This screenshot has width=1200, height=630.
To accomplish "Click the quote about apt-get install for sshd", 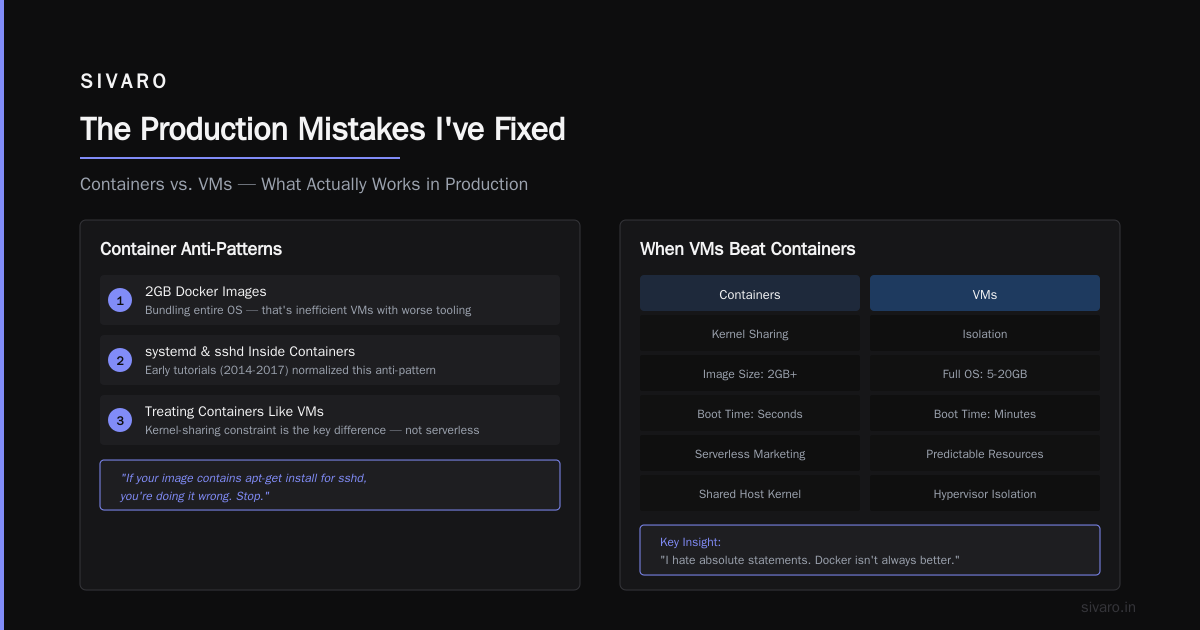I will pyautogui.click(x=330, y=485).
